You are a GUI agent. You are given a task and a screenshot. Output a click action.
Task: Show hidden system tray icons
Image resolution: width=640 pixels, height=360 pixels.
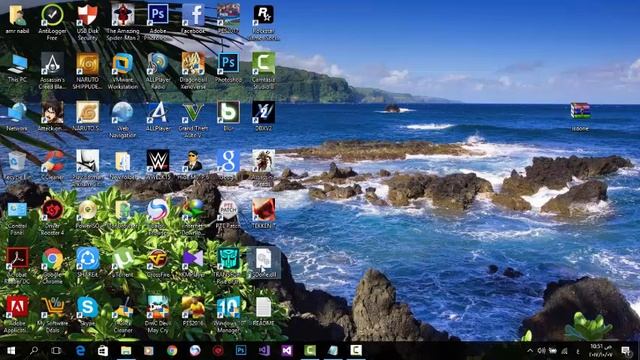(x=530, y=351)
